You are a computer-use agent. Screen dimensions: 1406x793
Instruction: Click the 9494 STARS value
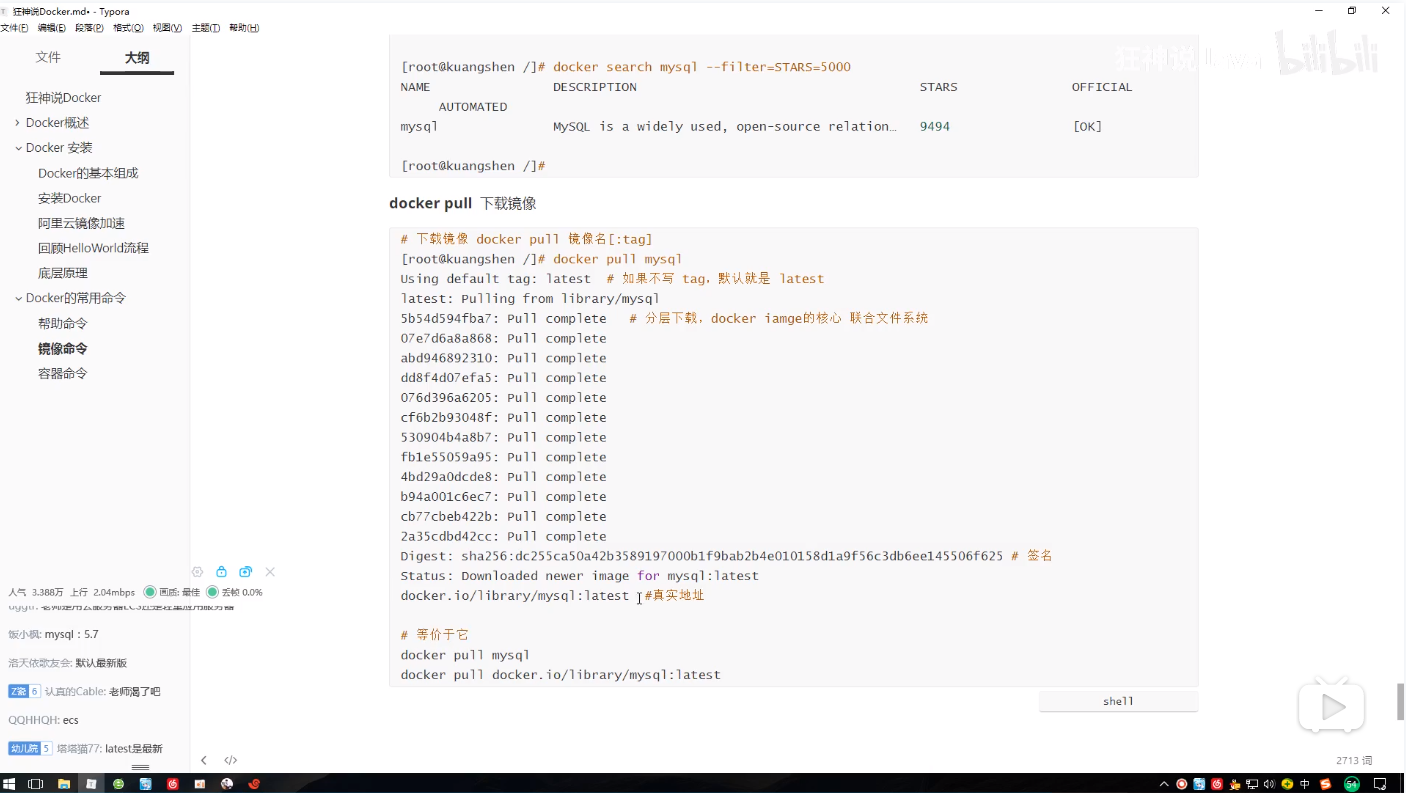click(x=935, y=127)
